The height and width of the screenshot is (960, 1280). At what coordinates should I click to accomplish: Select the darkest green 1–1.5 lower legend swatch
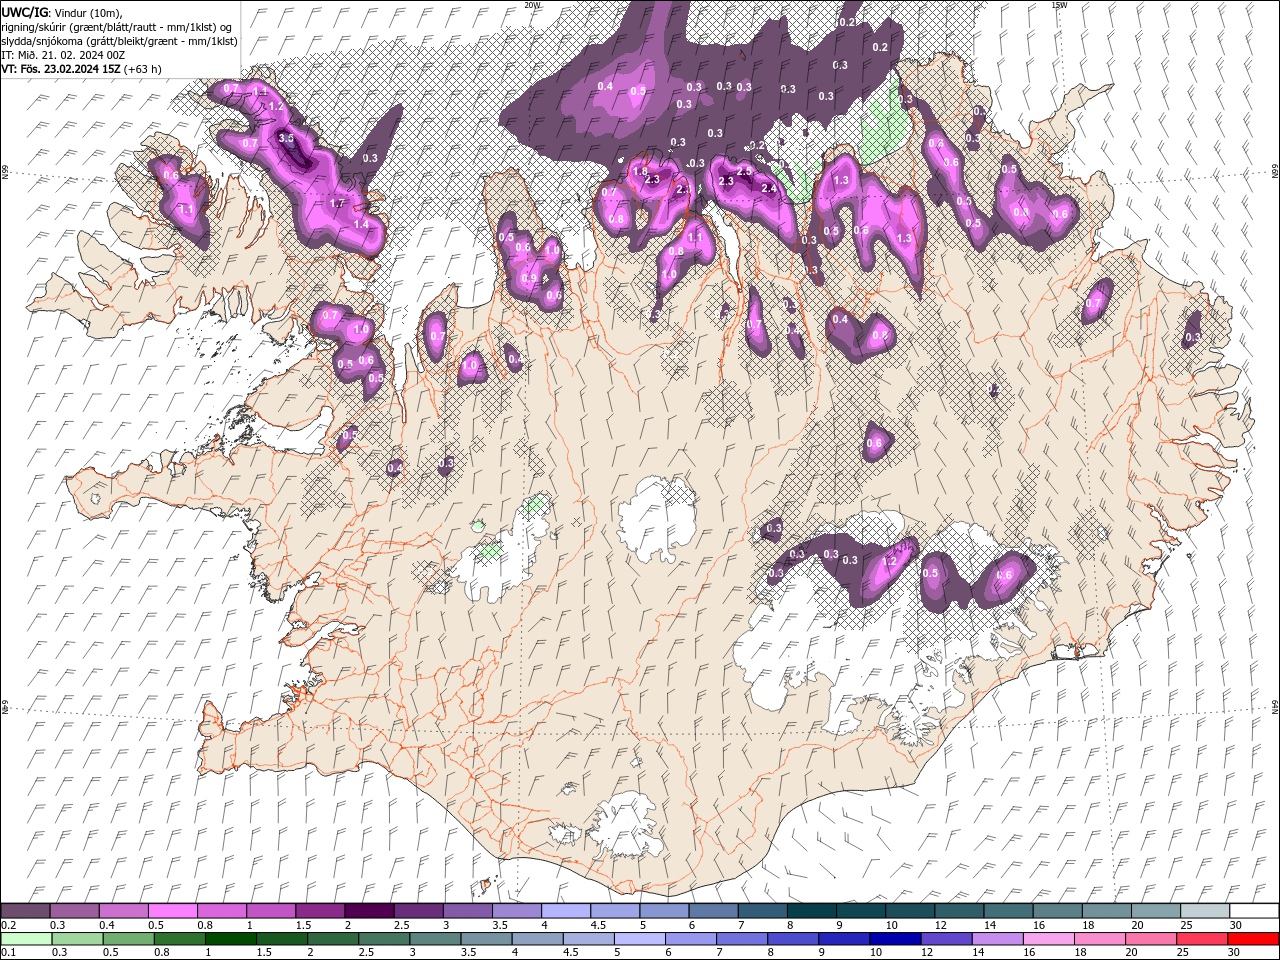click(x=231, y=939)
